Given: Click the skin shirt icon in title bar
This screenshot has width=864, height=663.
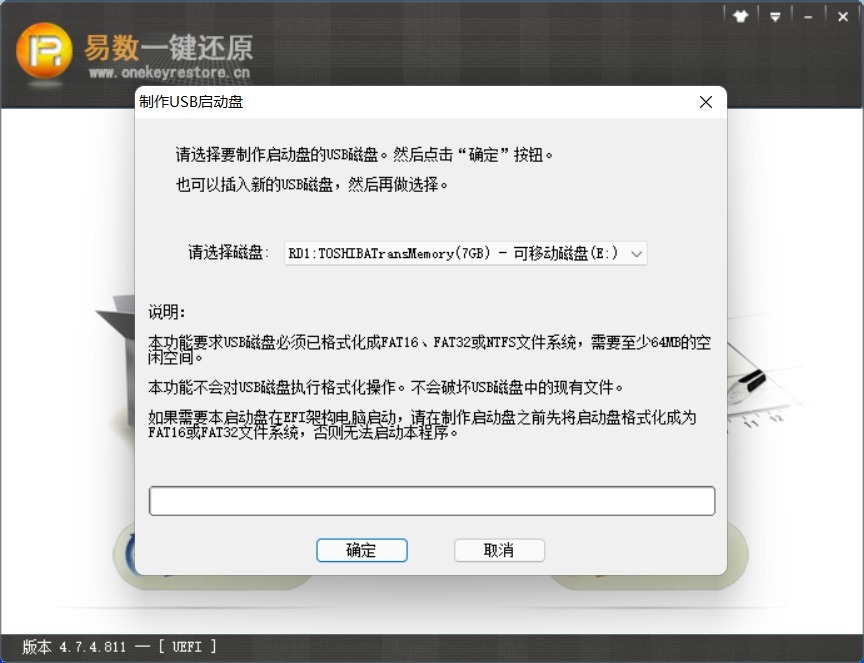Looking at the screenshot, I should [x=741, y=17].
